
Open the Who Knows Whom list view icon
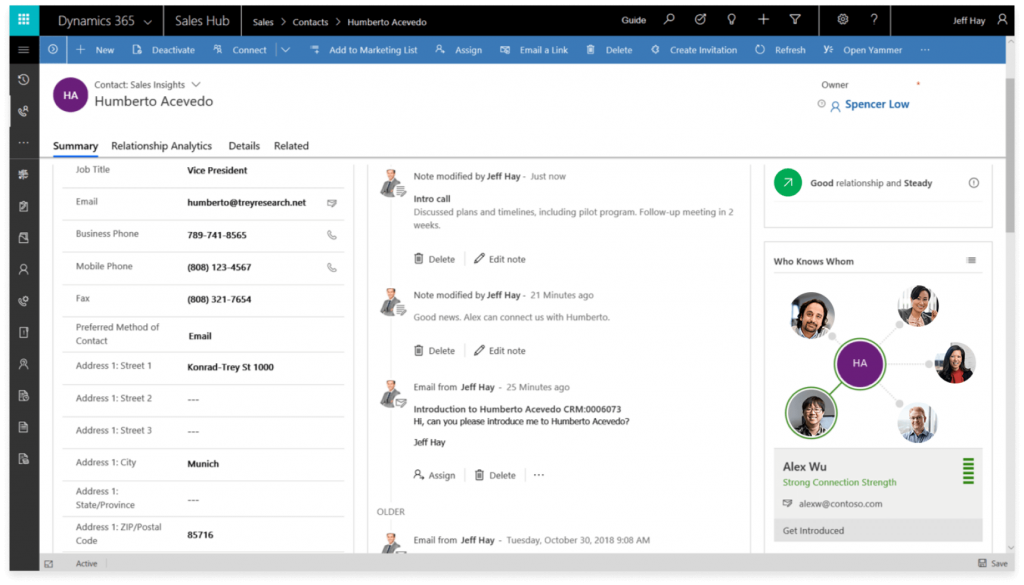click(971, 261)
